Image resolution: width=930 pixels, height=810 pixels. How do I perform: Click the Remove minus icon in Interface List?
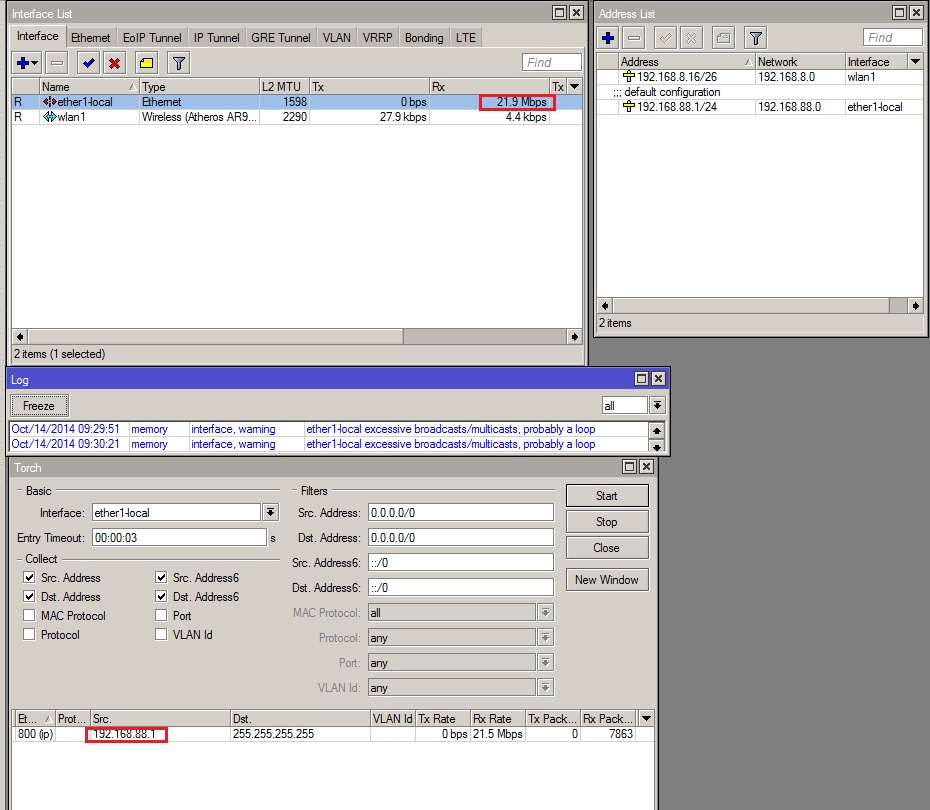point(57,63)
